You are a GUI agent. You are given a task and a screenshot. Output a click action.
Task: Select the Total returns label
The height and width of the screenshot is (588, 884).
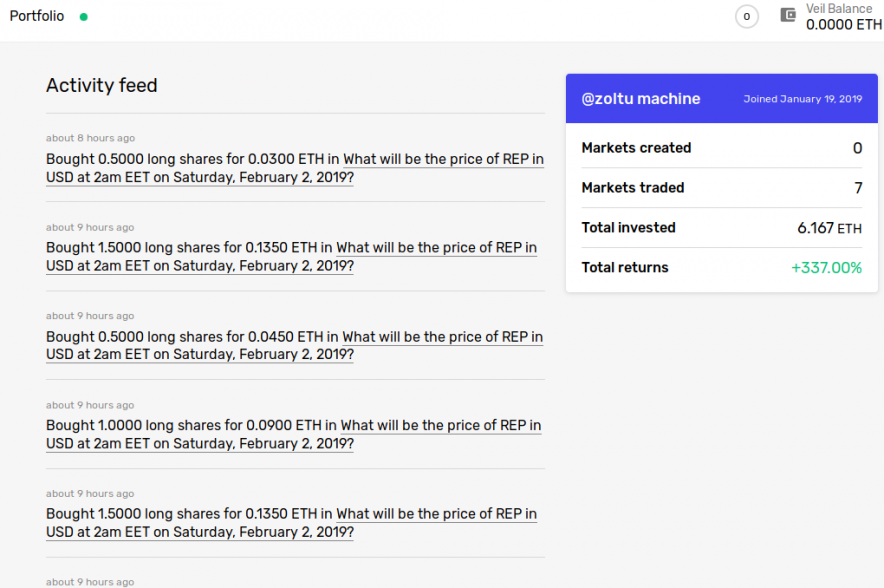coord(625,268)
